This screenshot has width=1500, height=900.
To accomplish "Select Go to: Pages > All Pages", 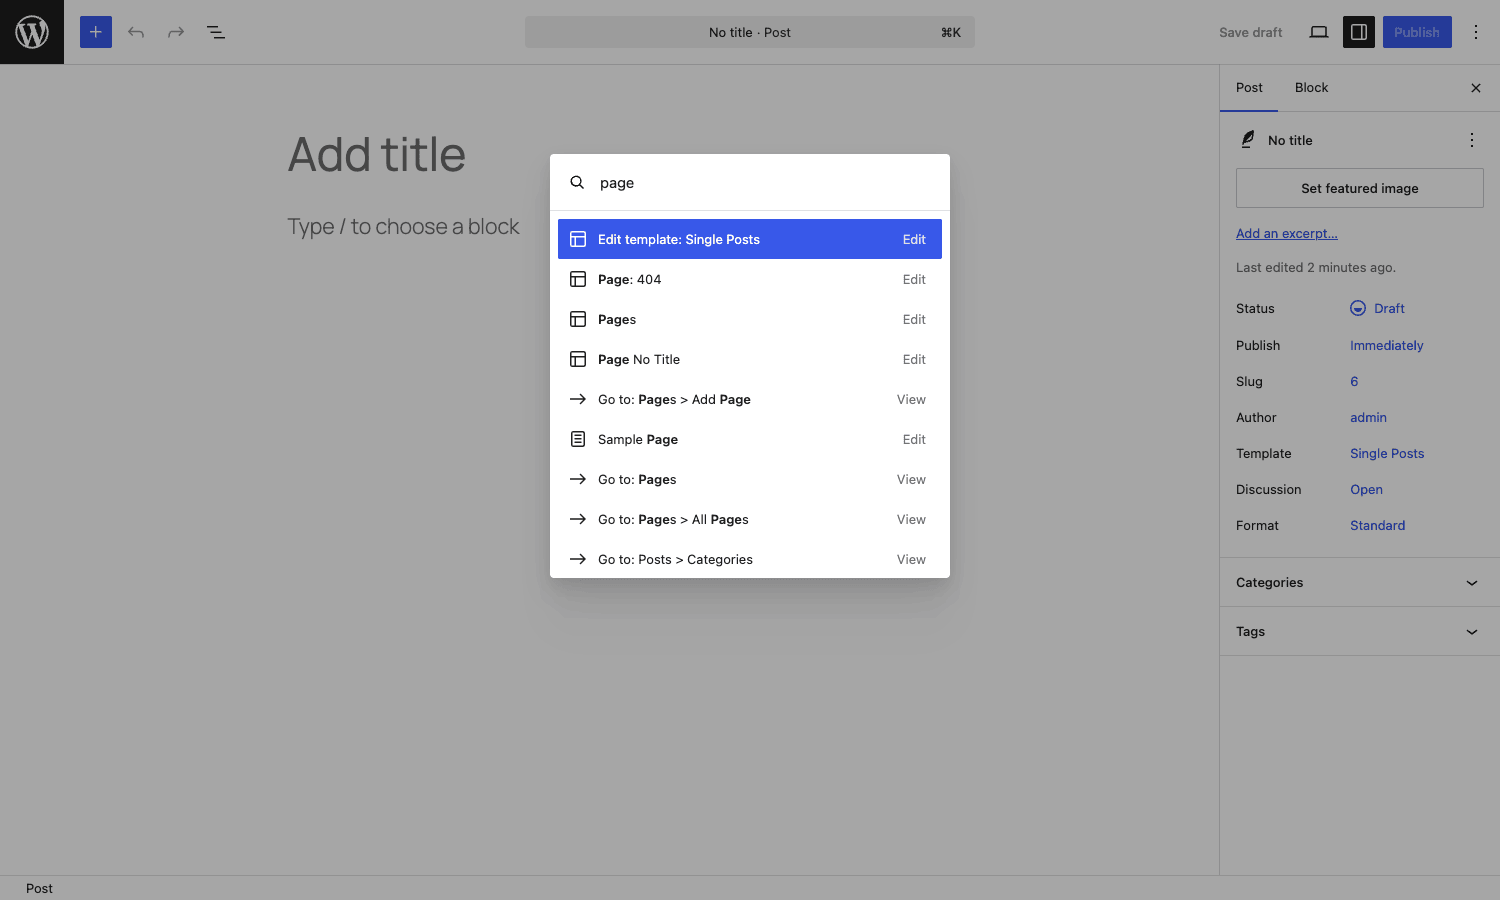I will [x=750, y=519].
